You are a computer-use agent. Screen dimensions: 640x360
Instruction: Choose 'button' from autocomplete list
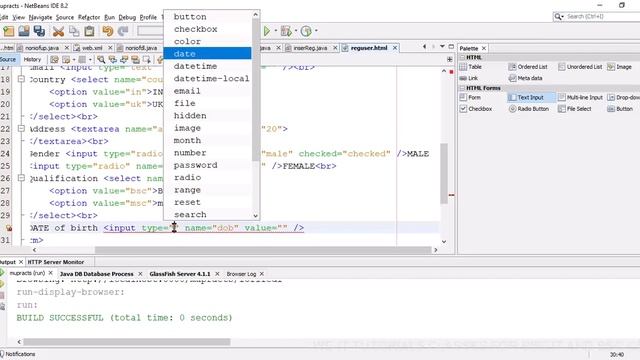tap(208, 17)
